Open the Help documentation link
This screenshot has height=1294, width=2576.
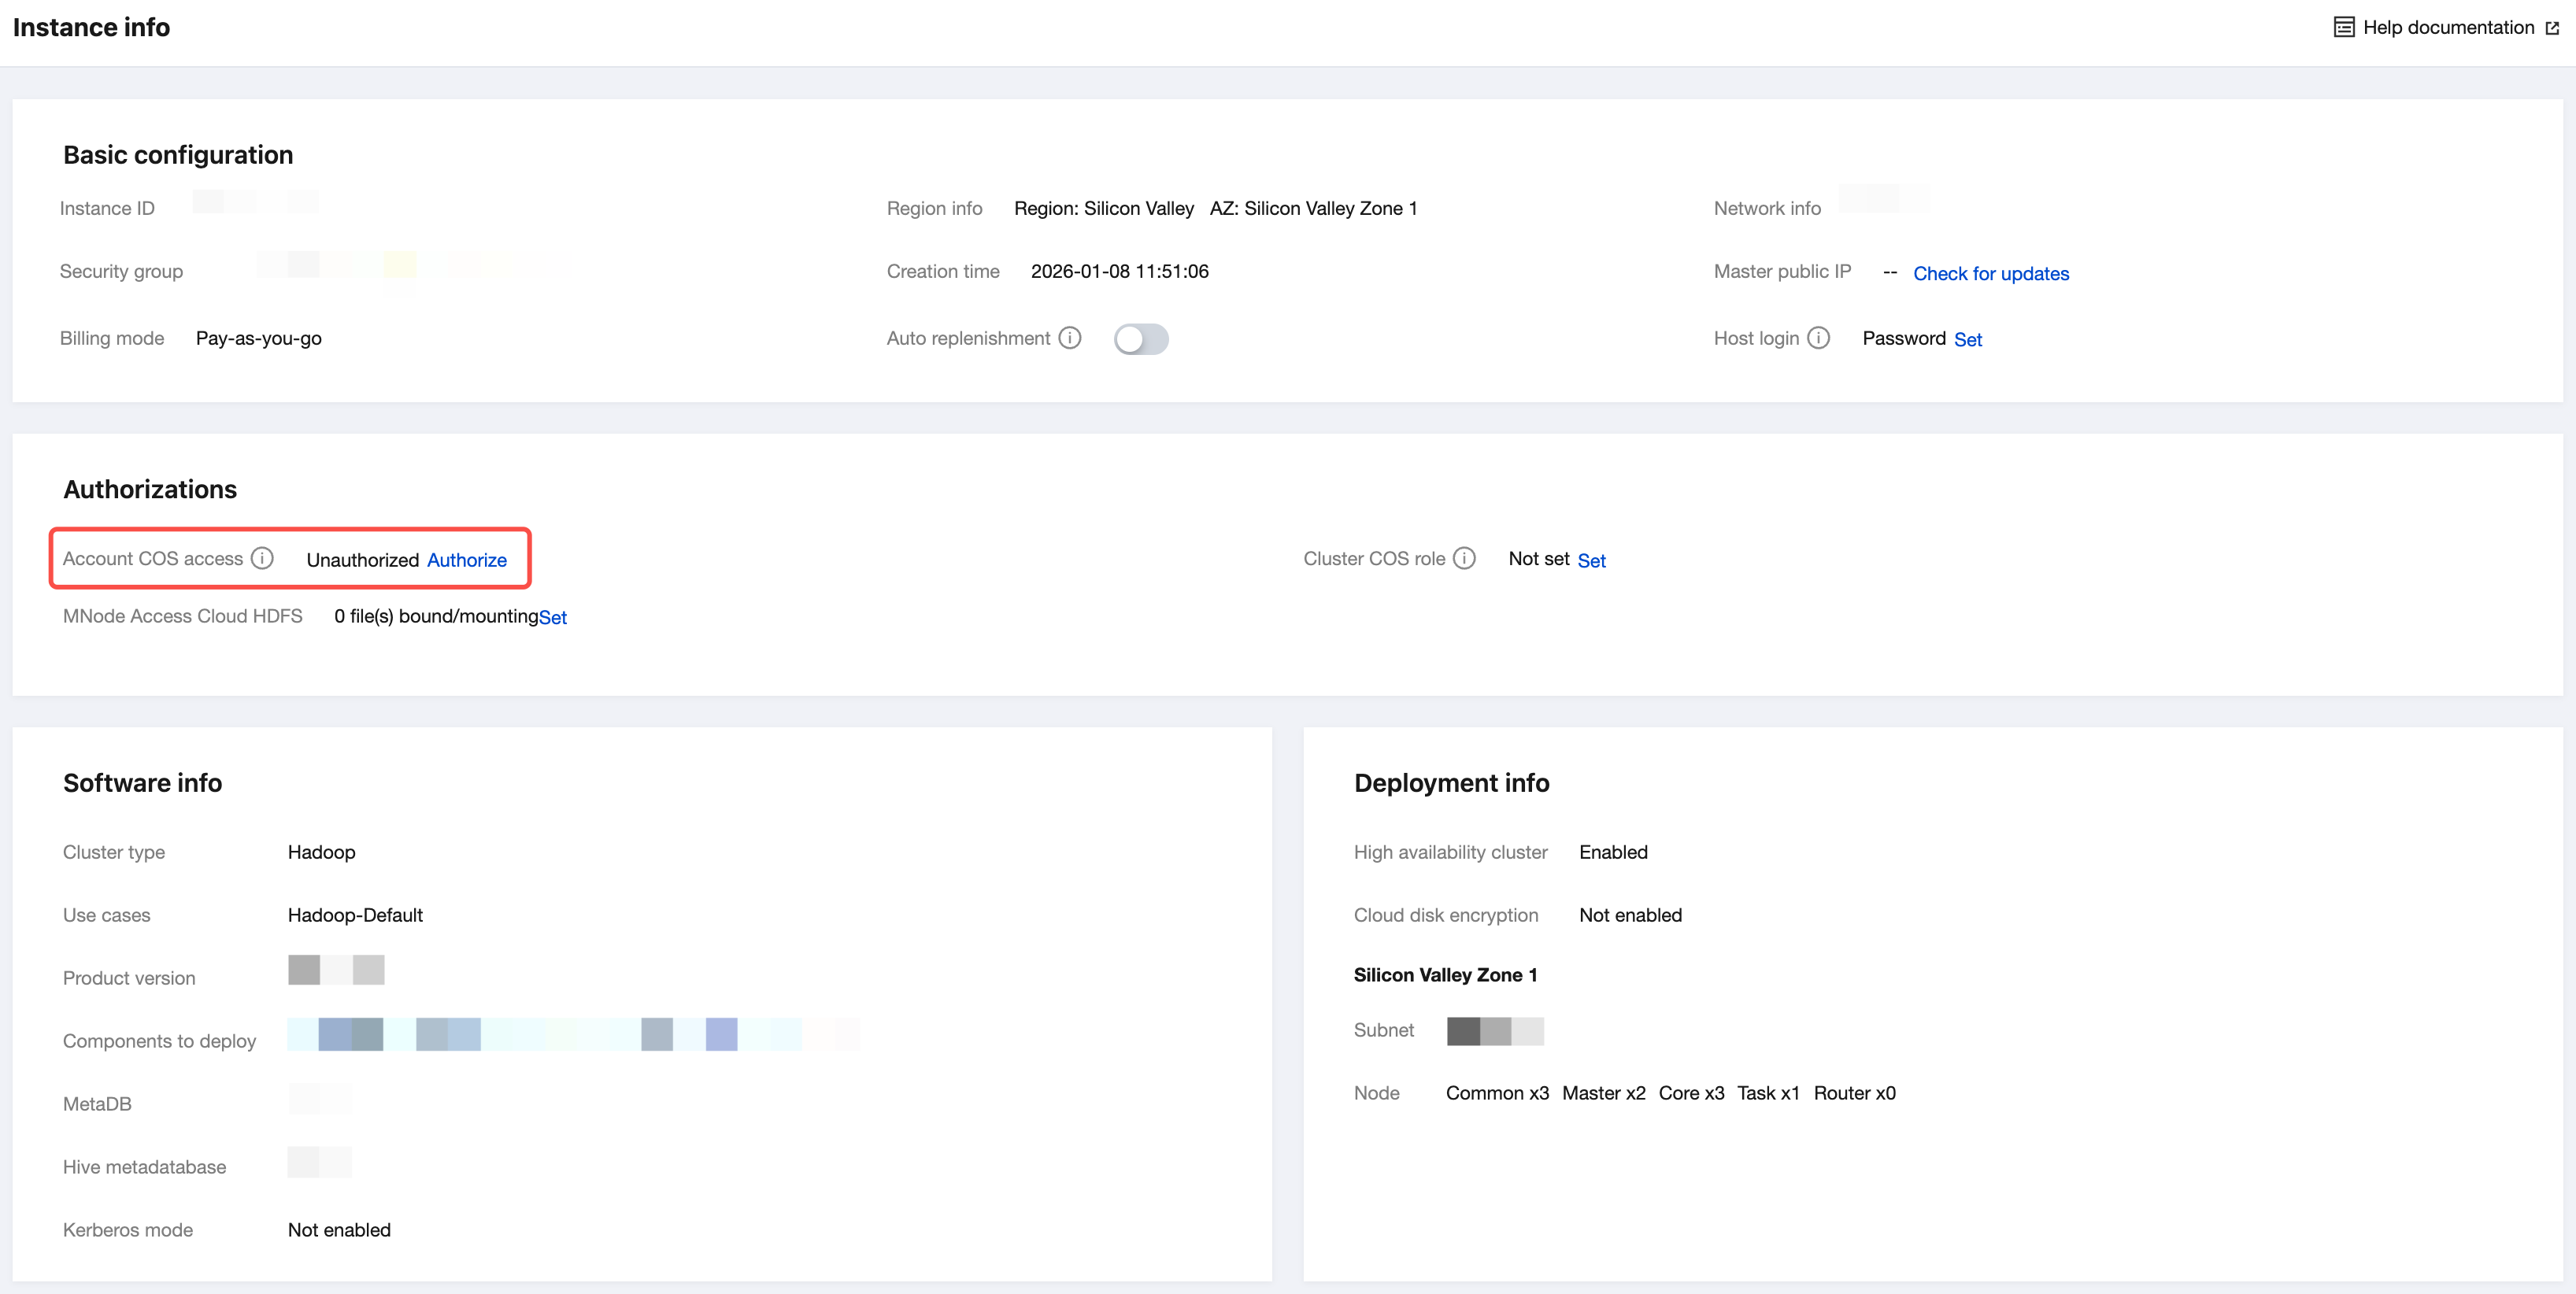[2448, 27]
